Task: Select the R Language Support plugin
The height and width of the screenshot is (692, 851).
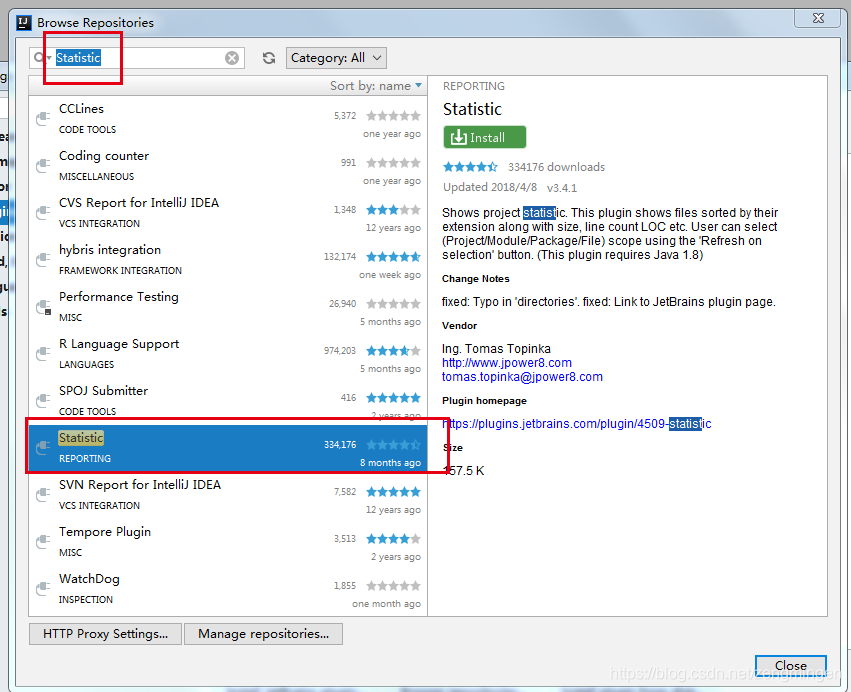Action: click(x=228, y=354)
